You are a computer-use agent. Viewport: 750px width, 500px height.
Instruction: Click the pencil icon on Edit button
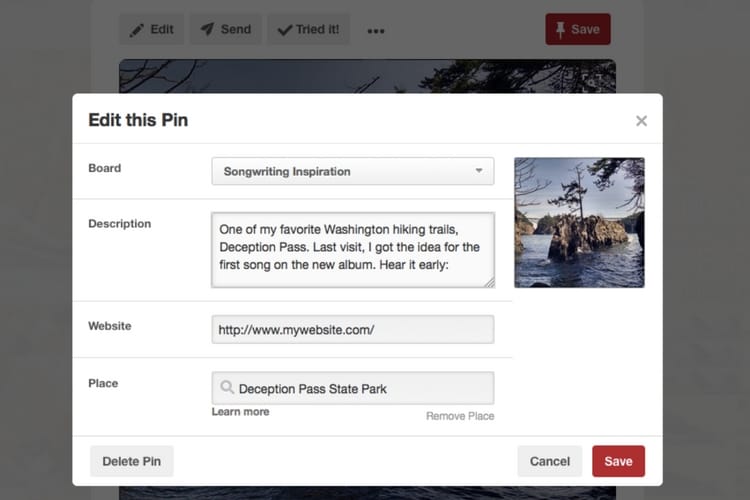(136, 29)
